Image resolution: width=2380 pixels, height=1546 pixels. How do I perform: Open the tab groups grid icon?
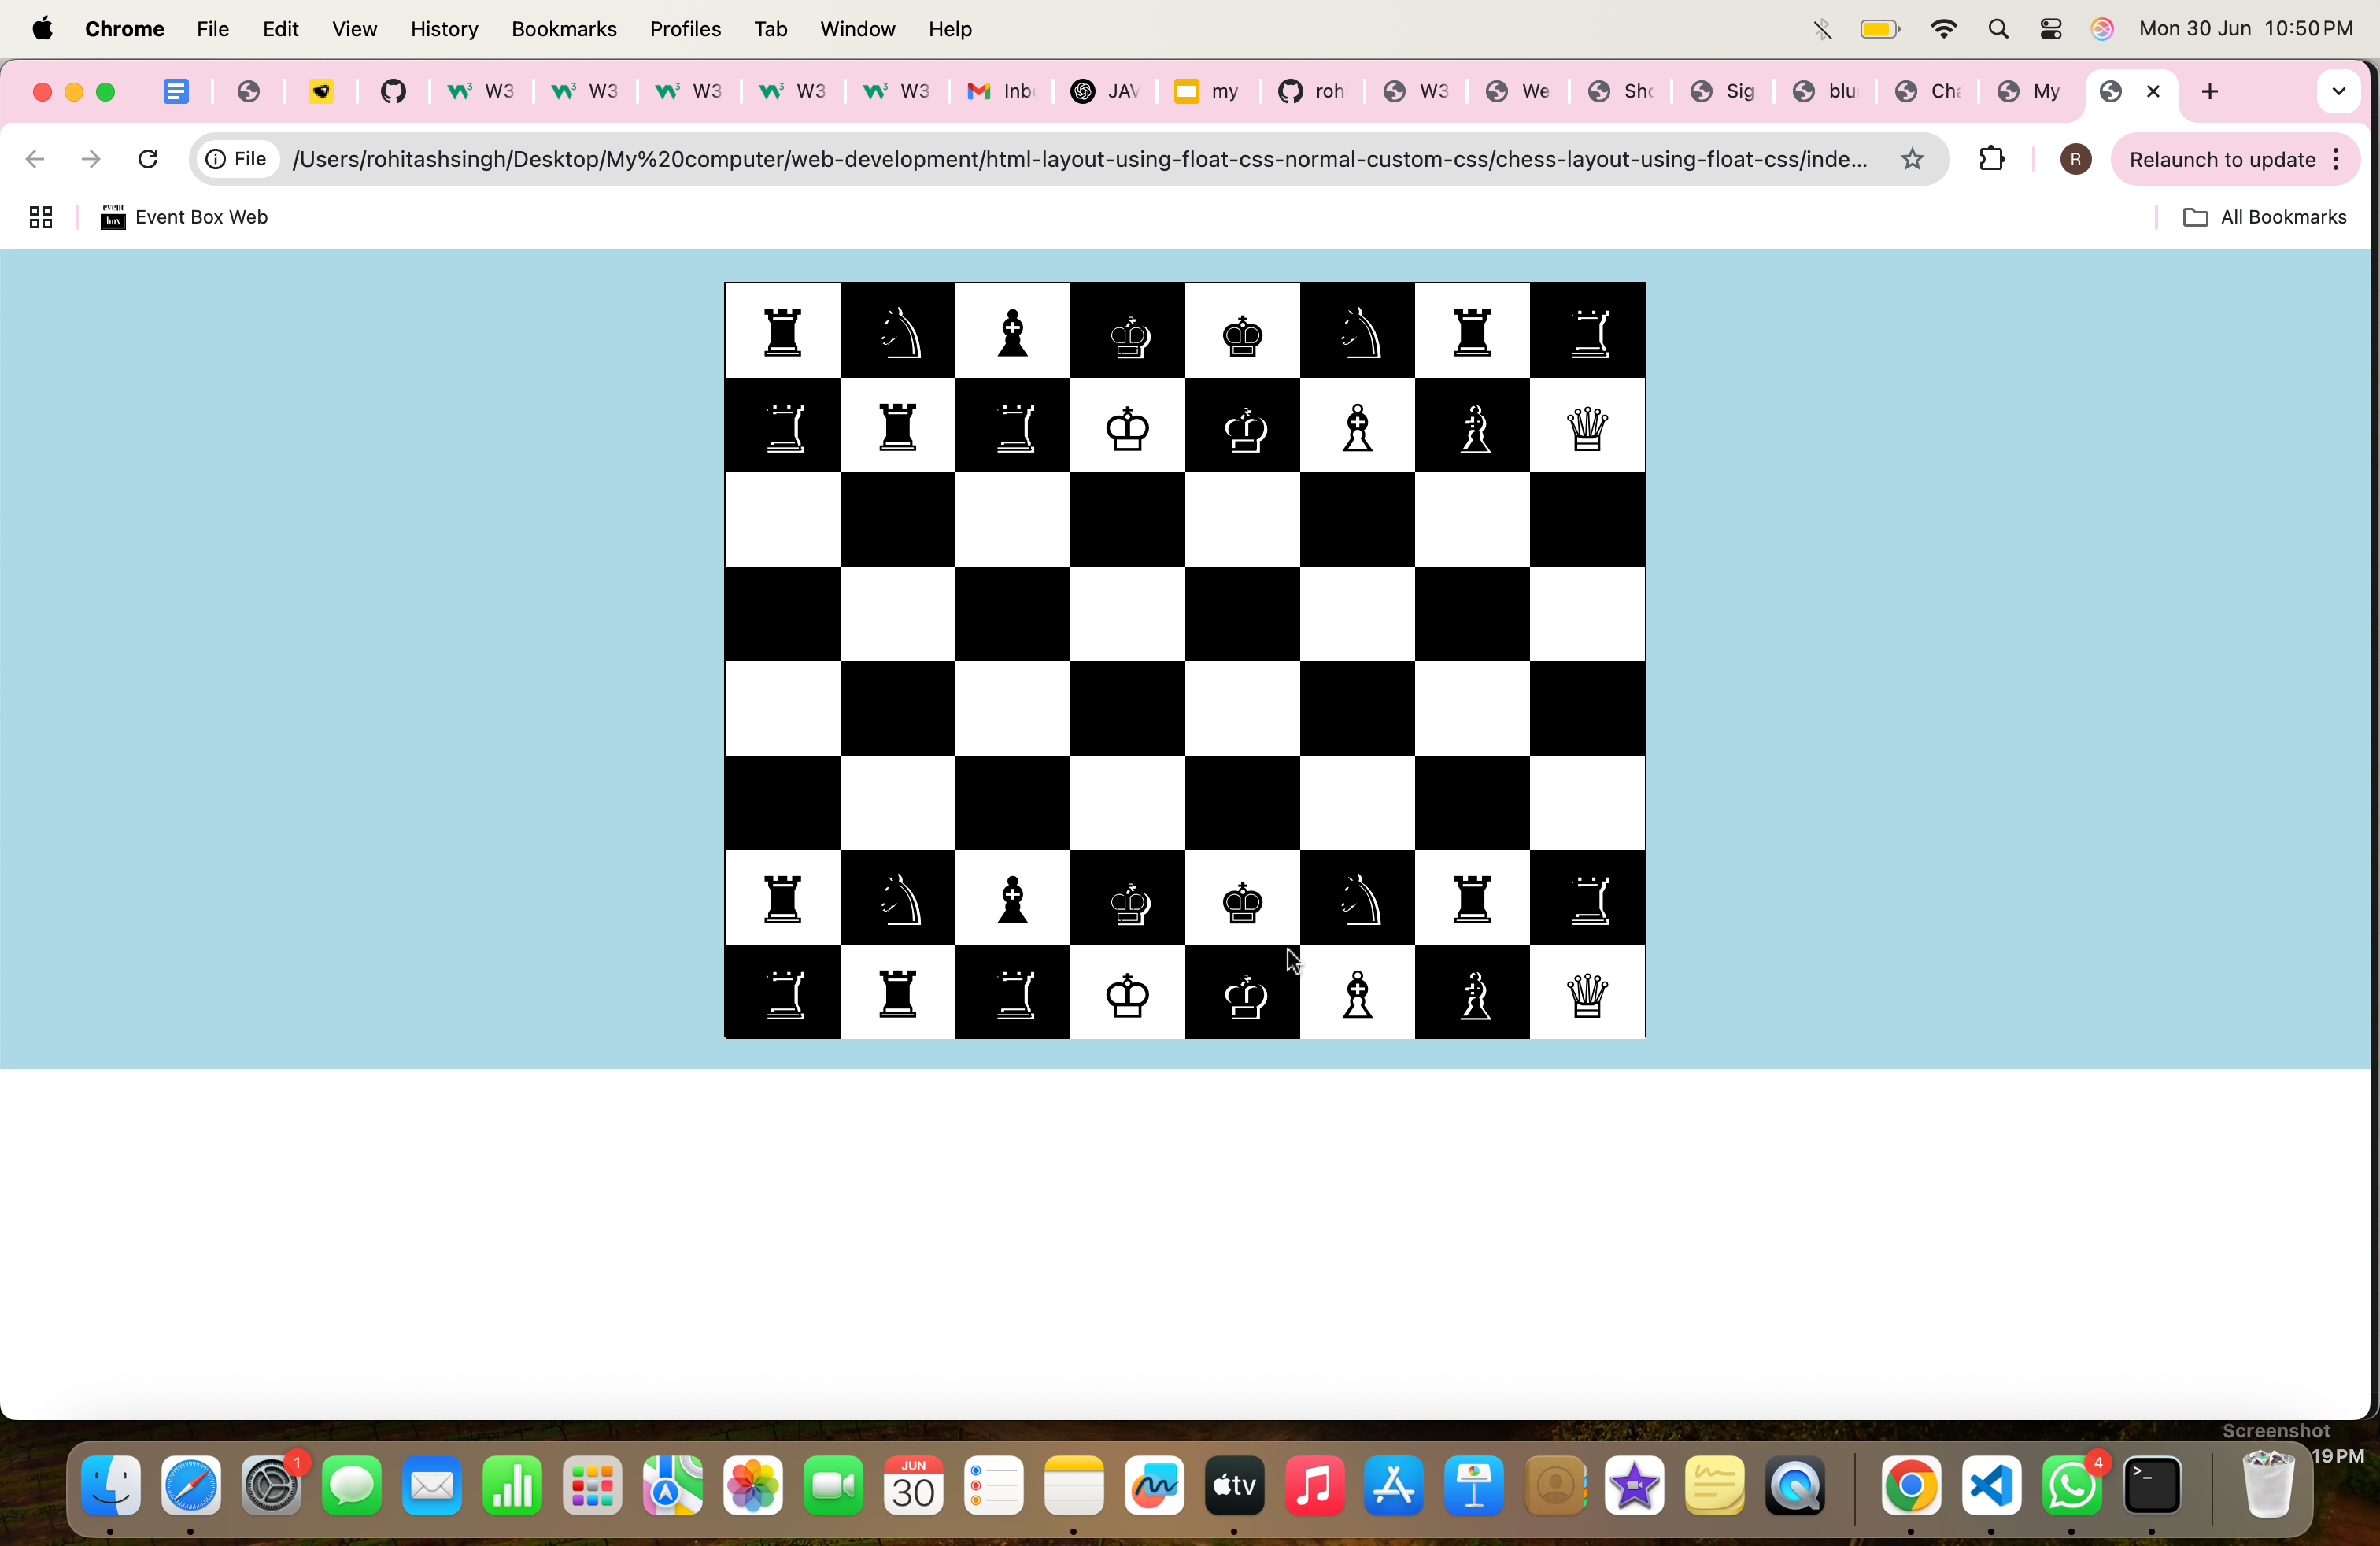(40, 217)
